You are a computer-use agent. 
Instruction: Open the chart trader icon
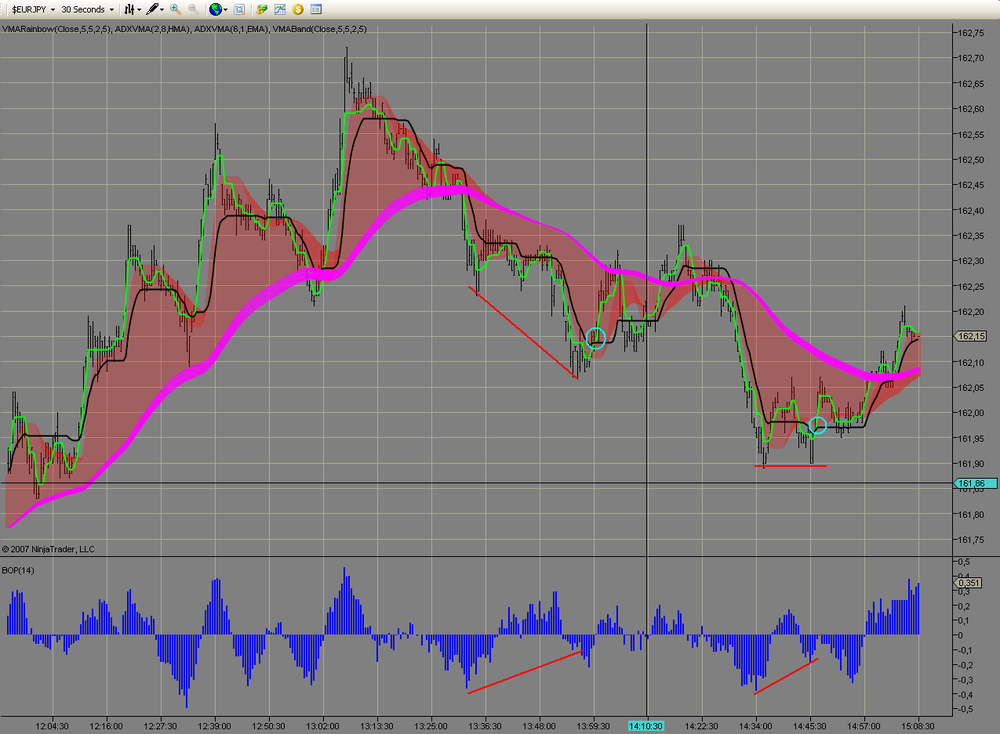tap(262, 10)
